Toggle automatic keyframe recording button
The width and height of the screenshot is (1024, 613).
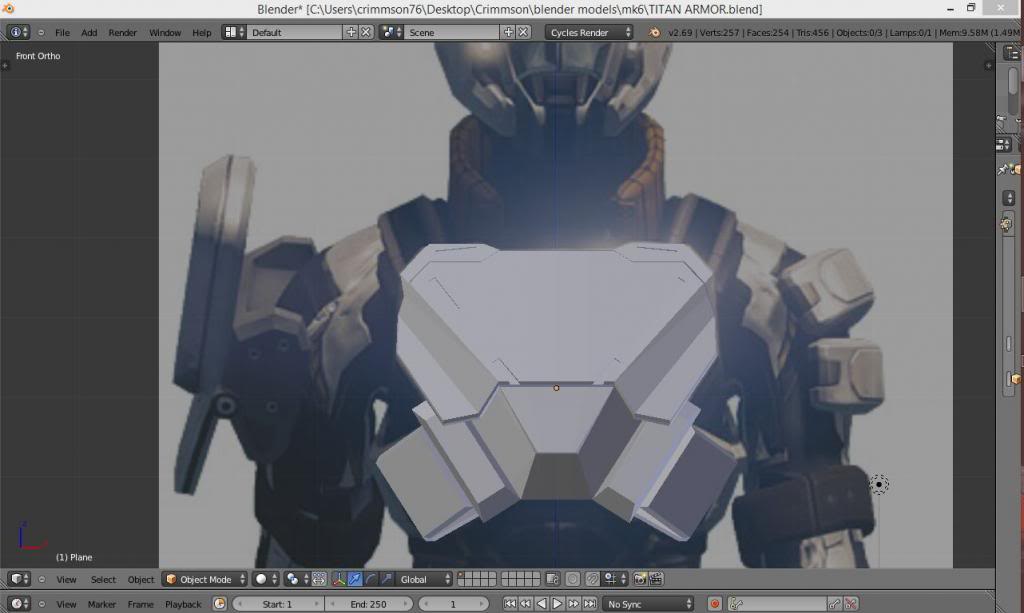tap(714, 604)
